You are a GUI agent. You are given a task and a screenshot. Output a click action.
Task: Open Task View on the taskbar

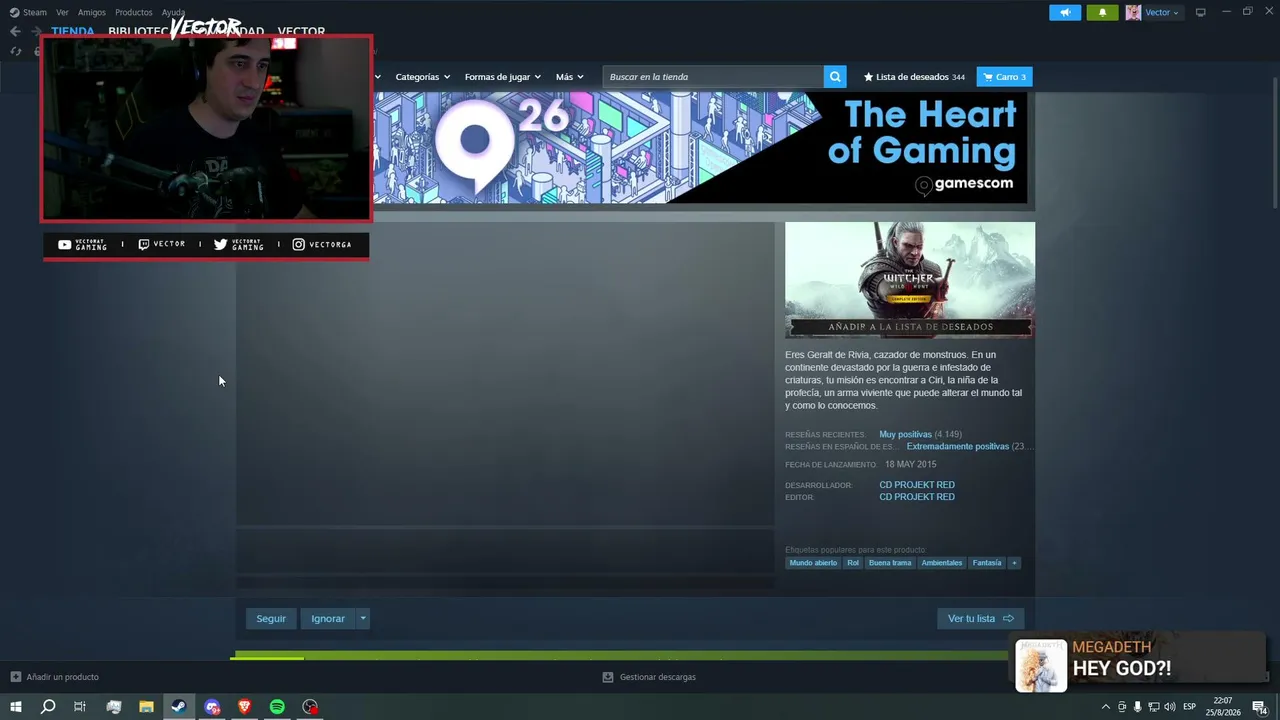pos(80,707)
